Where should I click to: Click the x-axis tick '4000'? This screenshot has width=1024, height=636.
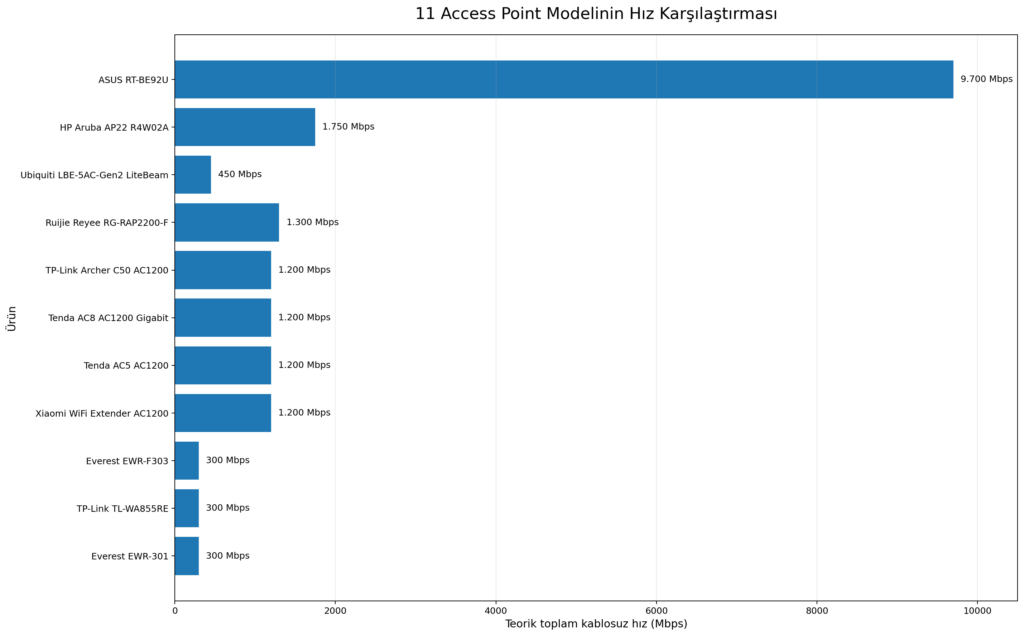tap(496, 611)
